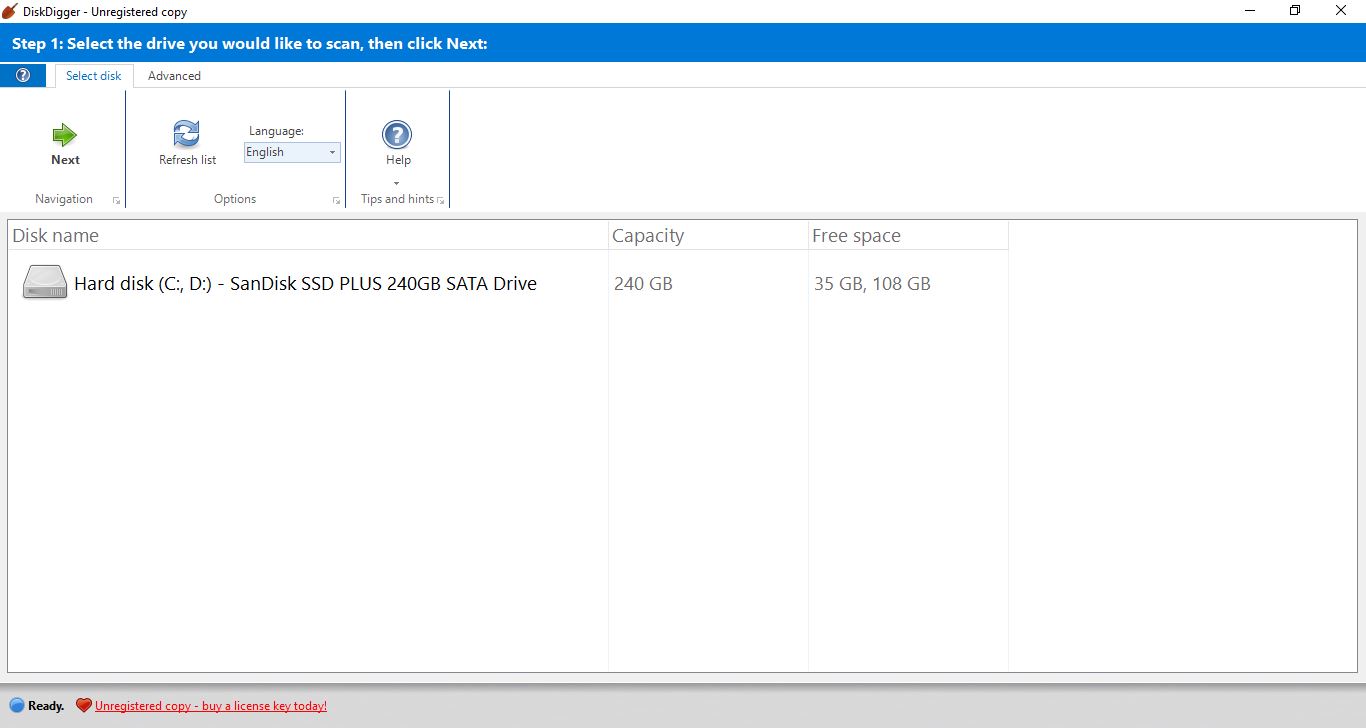Click the green Next arrow icon

coord(65,135)
